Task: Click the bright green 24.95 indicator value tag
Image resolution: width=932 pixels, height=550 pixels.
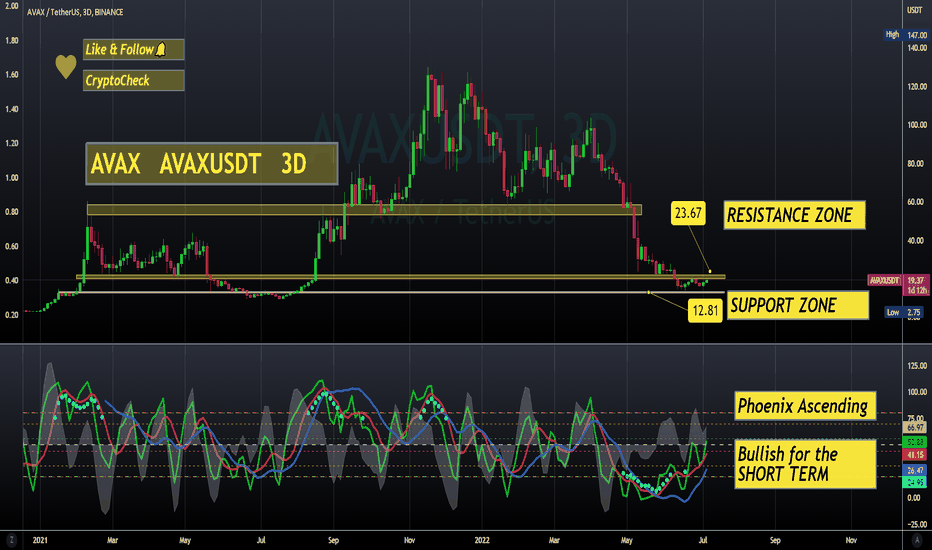Action: [915, 482]
